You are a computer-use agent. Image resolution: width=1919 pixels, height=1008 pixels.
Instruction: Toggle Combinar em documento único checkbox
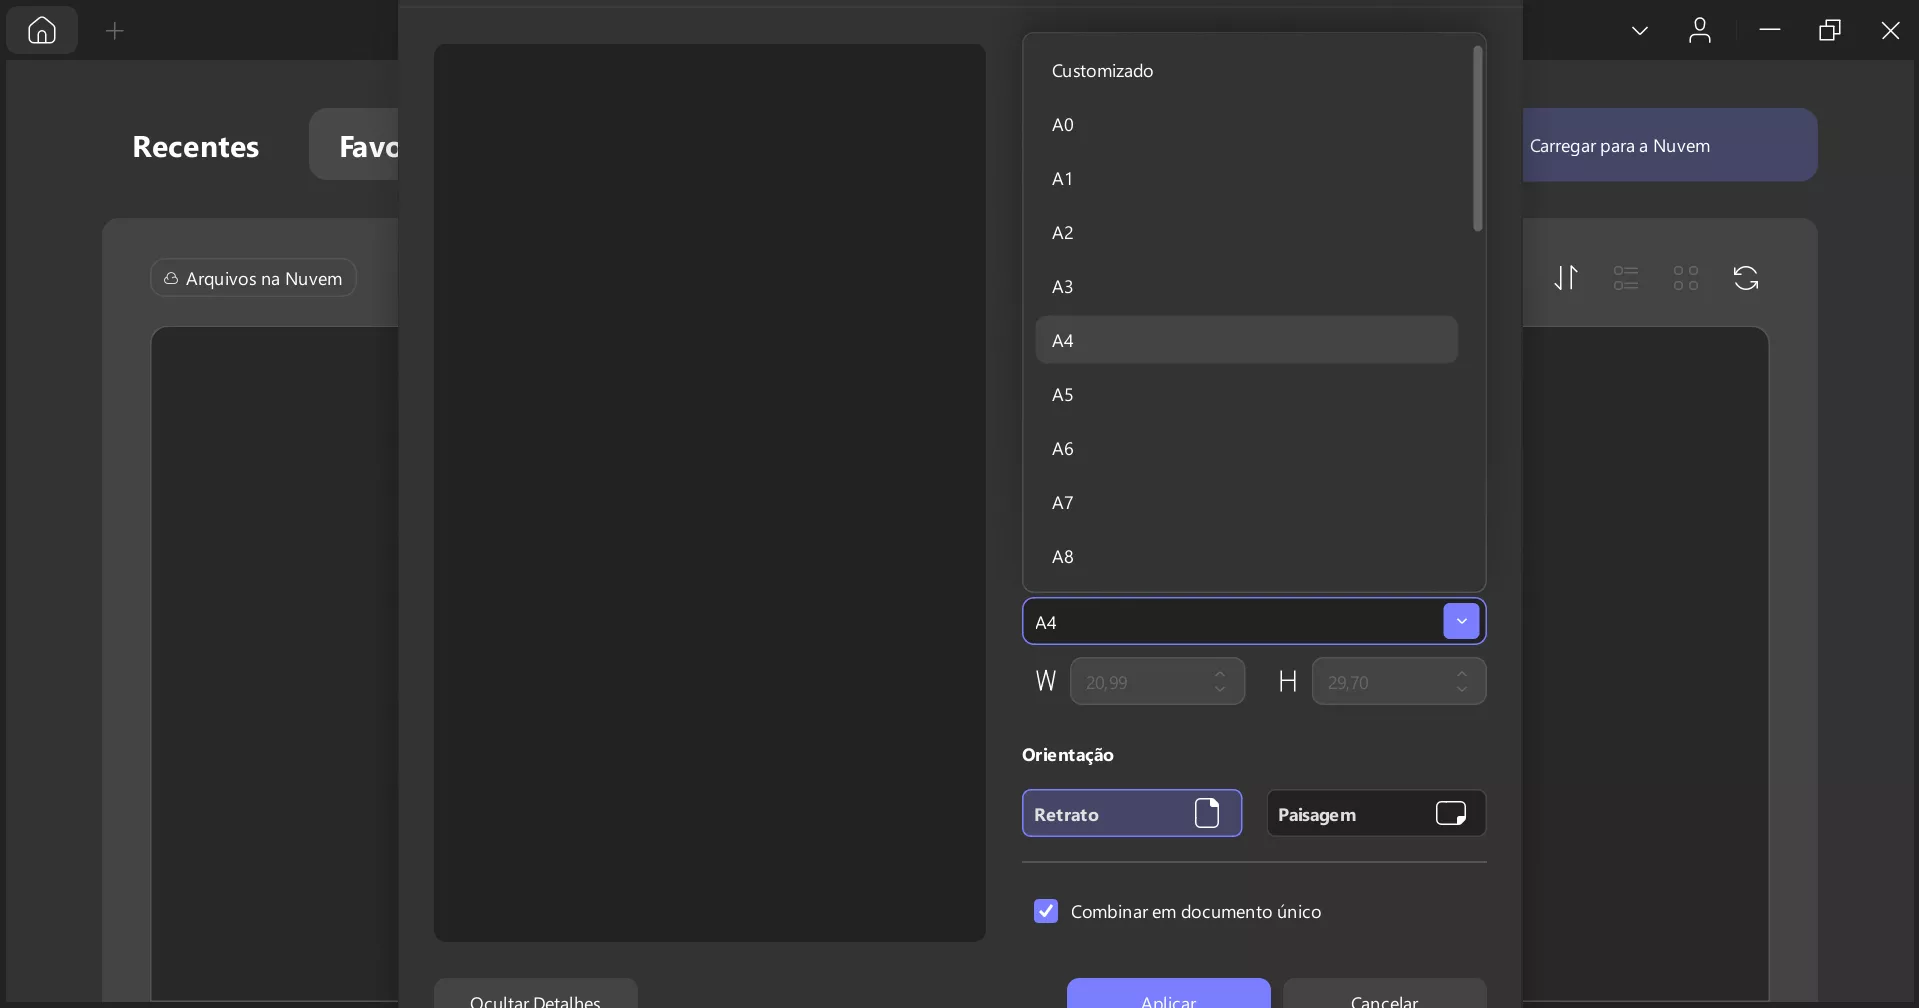click(x=1046, y=911)
